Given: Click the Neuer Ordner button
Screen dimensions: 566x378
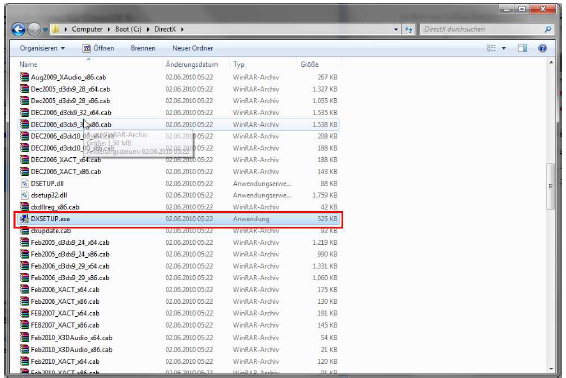Looking at the screenshot, I should pyautogui.click(x=192, y=48).
